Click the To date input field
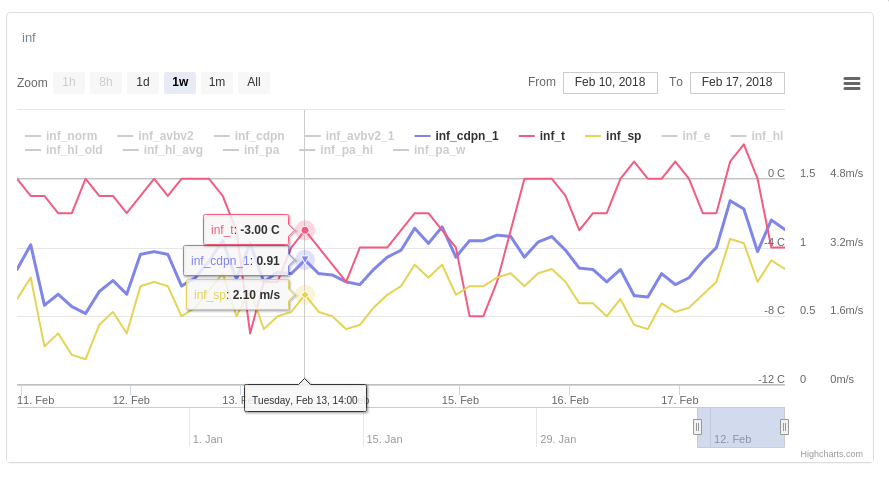The width and height of the screenshot is (889, 484). [x=737, y=82]
